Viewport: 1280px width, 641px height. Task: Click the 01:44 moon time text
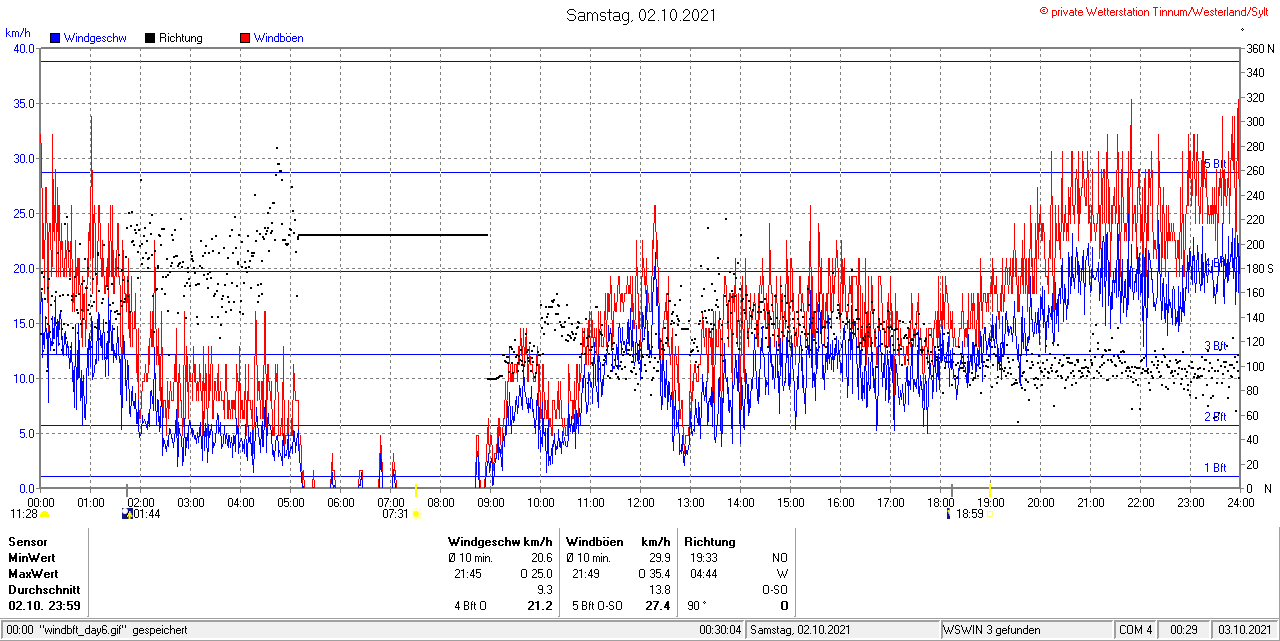point(147,514)
